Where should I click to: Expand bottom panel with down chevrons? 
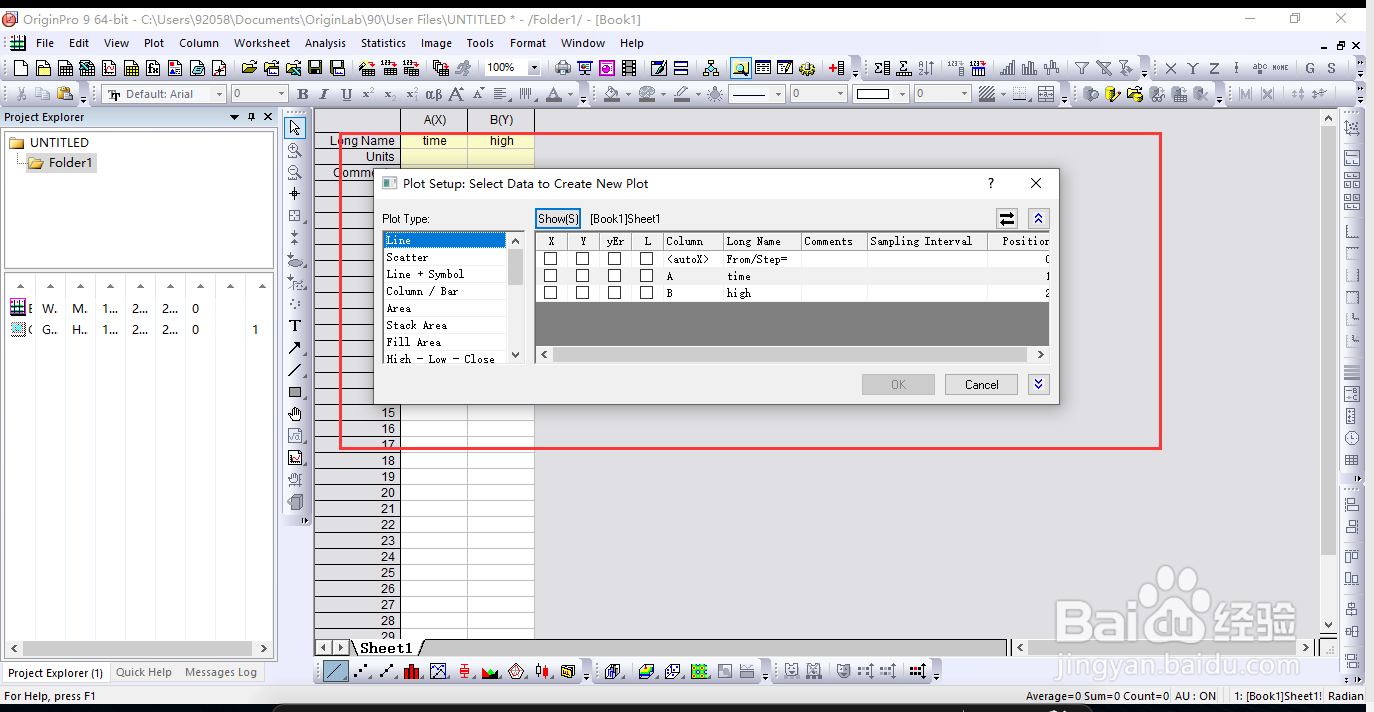[x=1038, y=384]
